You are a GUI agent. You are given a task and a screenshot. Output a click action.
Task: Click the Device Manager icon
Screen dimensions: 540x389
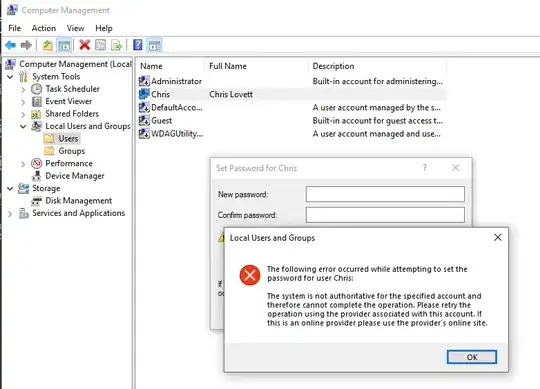pyautogui.click(x=37, y=176)
